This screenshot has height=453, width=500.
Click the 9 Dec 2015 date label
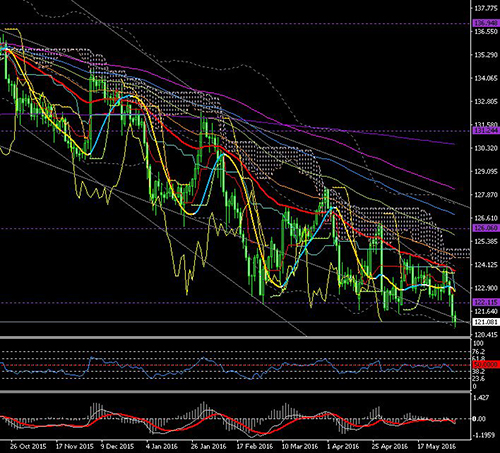pyautogui.click(x=117, y=446)
